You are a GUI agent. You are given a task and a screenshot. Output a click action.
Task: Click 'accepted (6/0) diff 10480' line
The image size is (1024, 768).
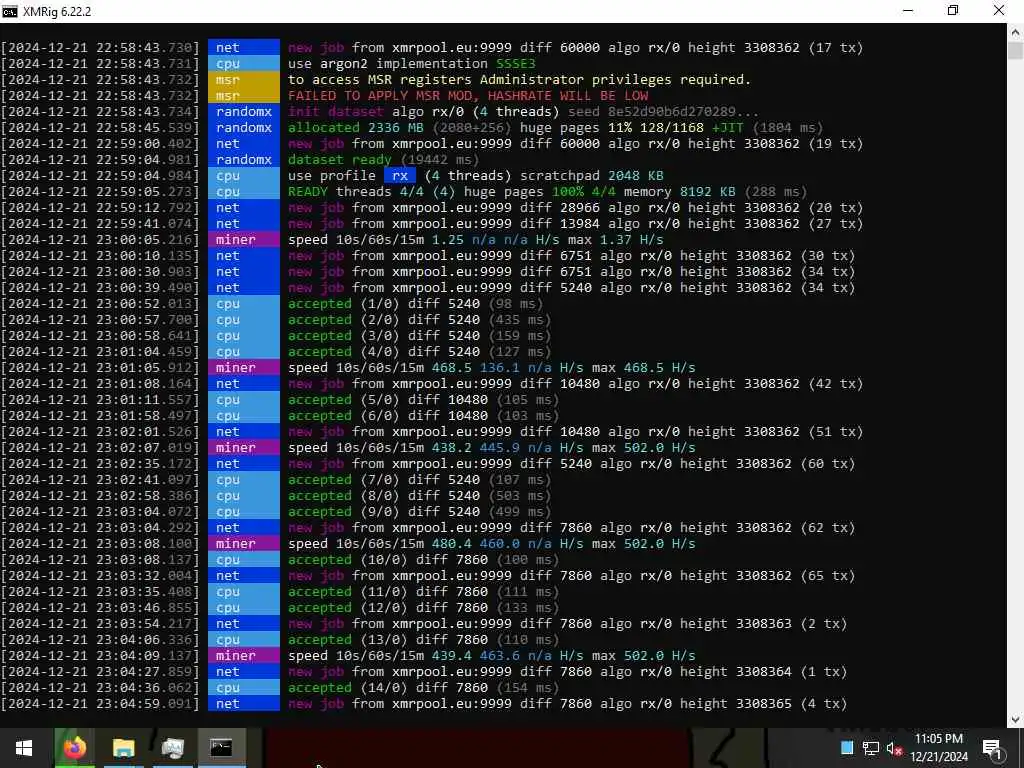point(423,415)
